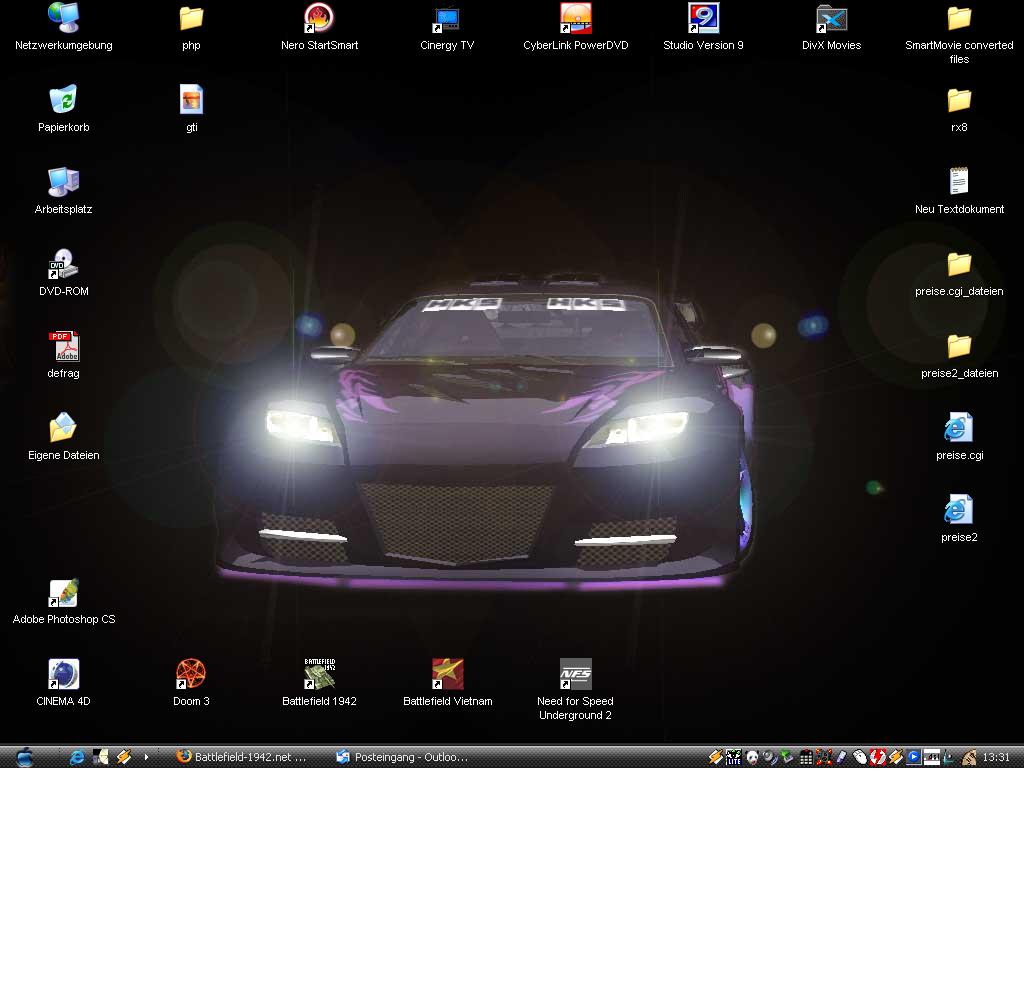The width and height of the screenshot is (1024, 998).
Task: Launch Doom 3 shortcut
Action: pos(191,683)
